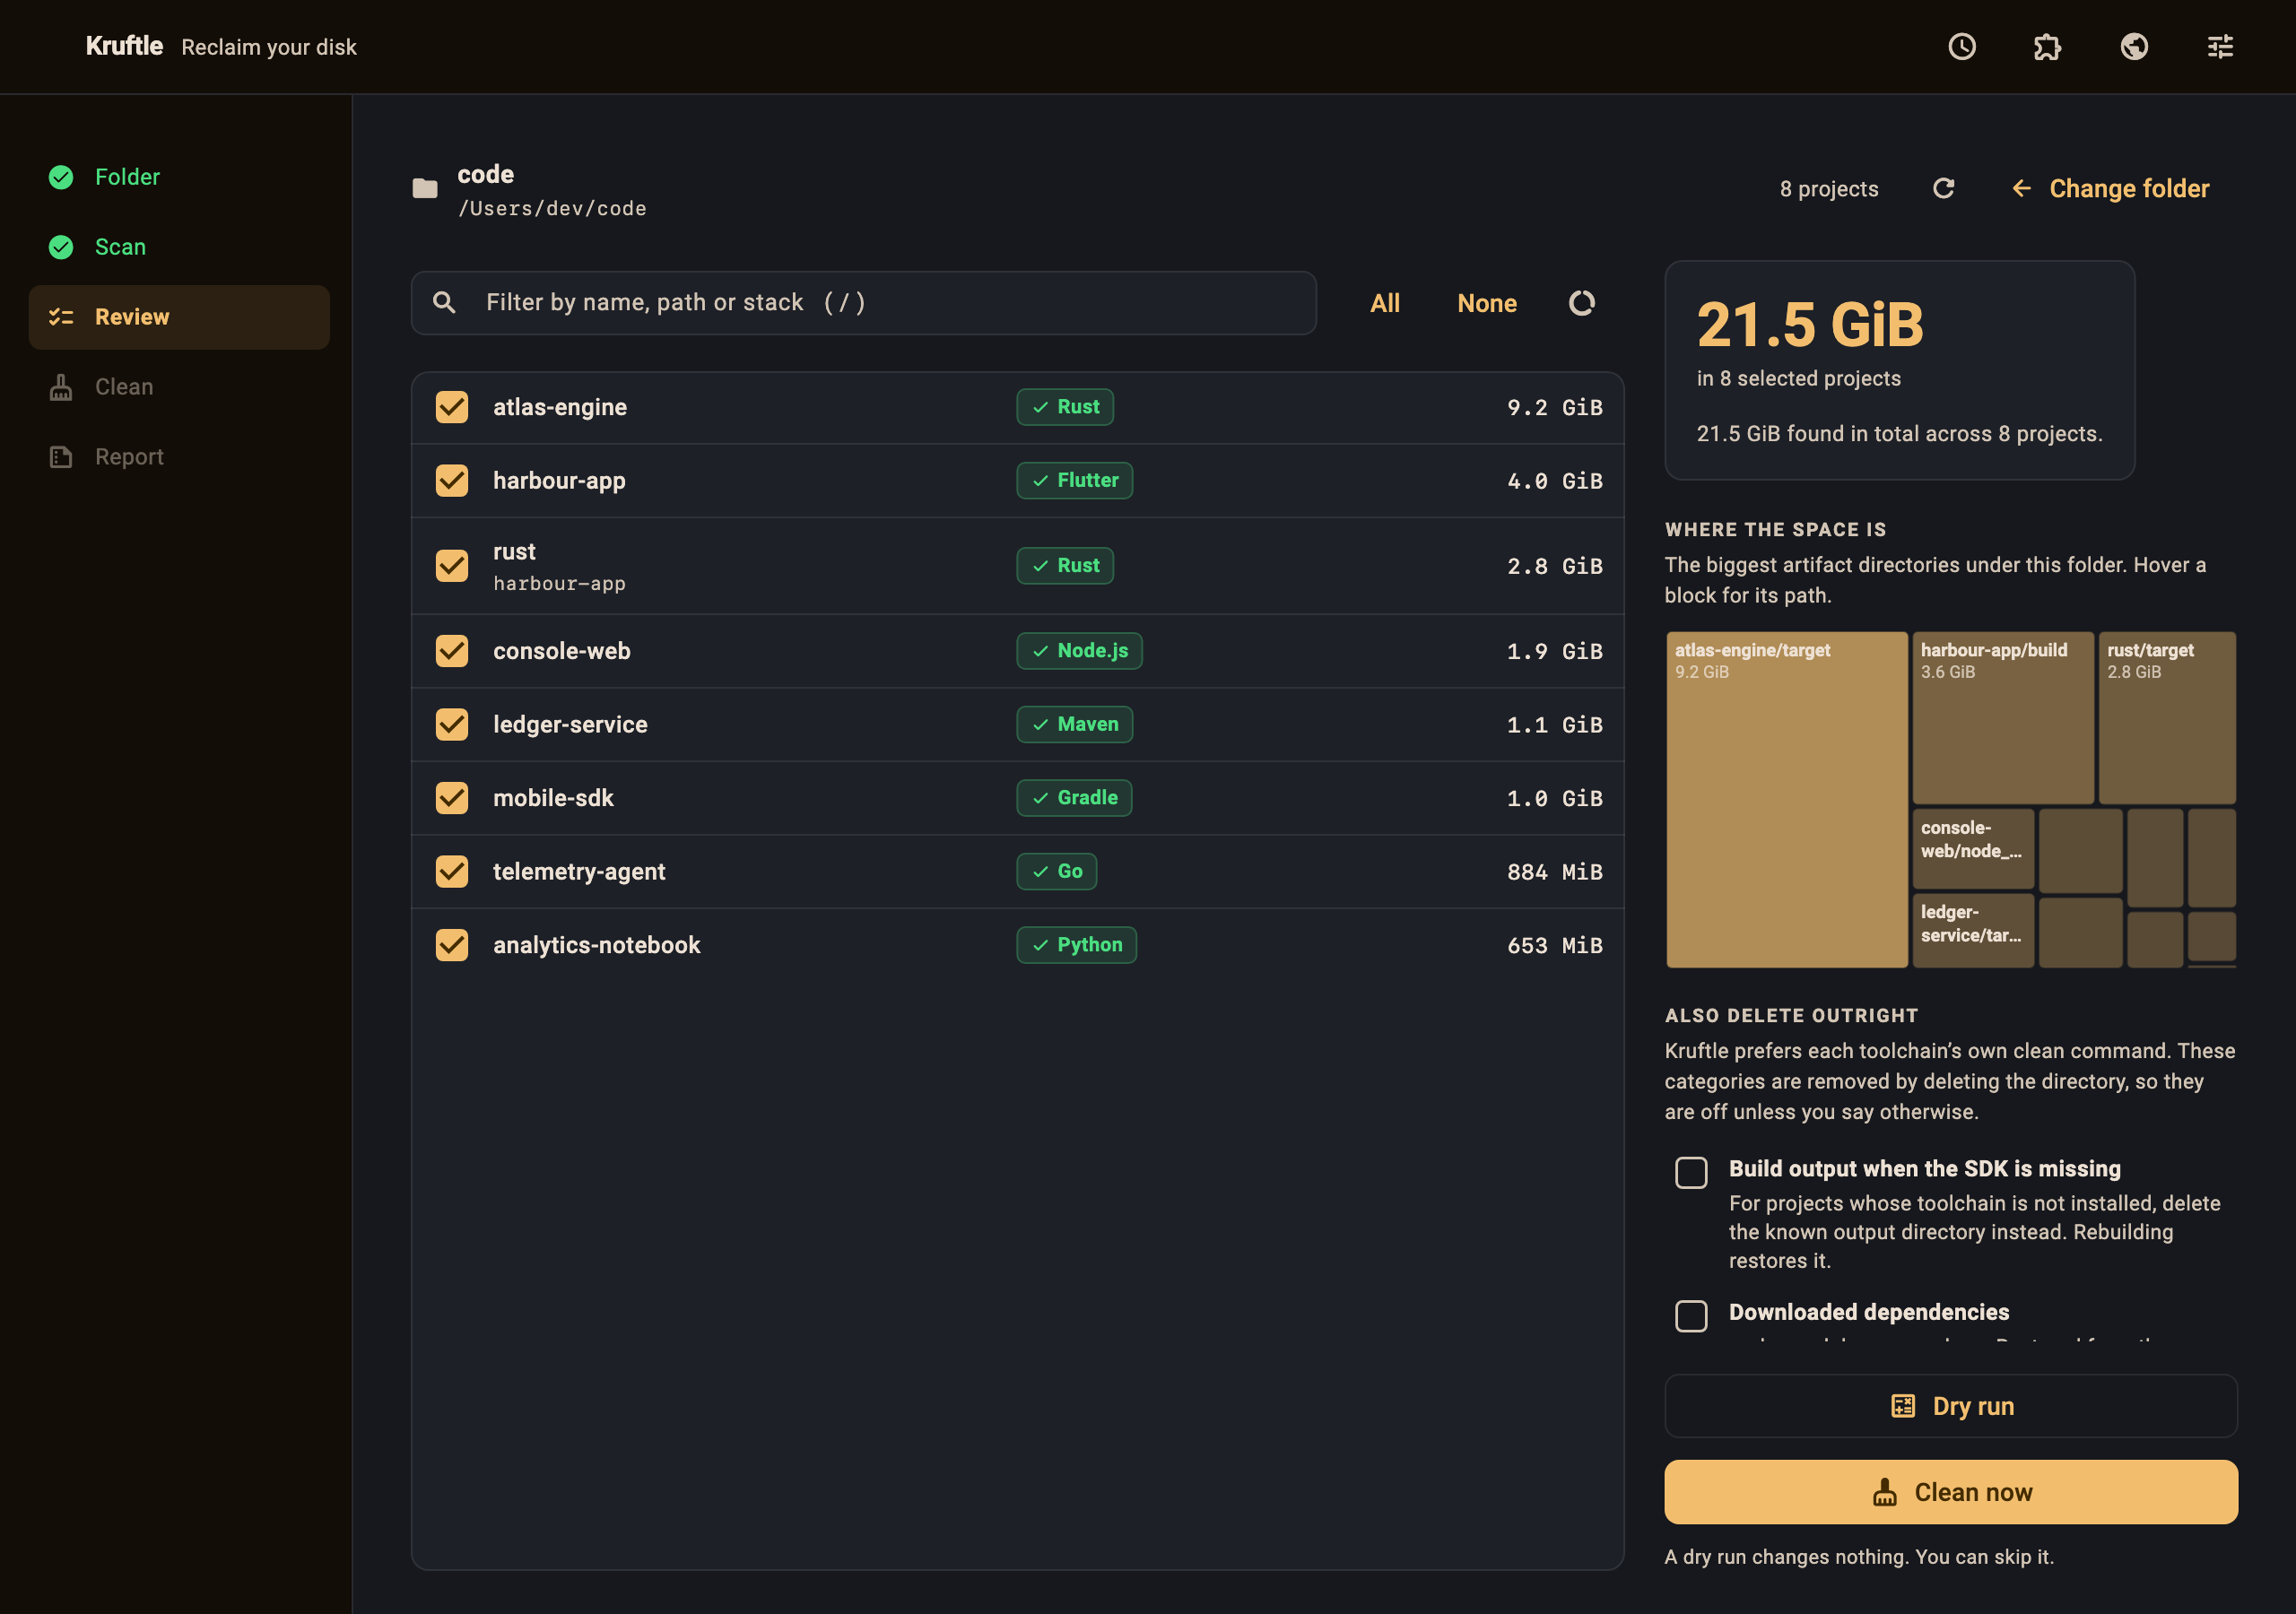Select None of the projects
Viewport: 2296px width, 1614px height.
[1487, 303]
